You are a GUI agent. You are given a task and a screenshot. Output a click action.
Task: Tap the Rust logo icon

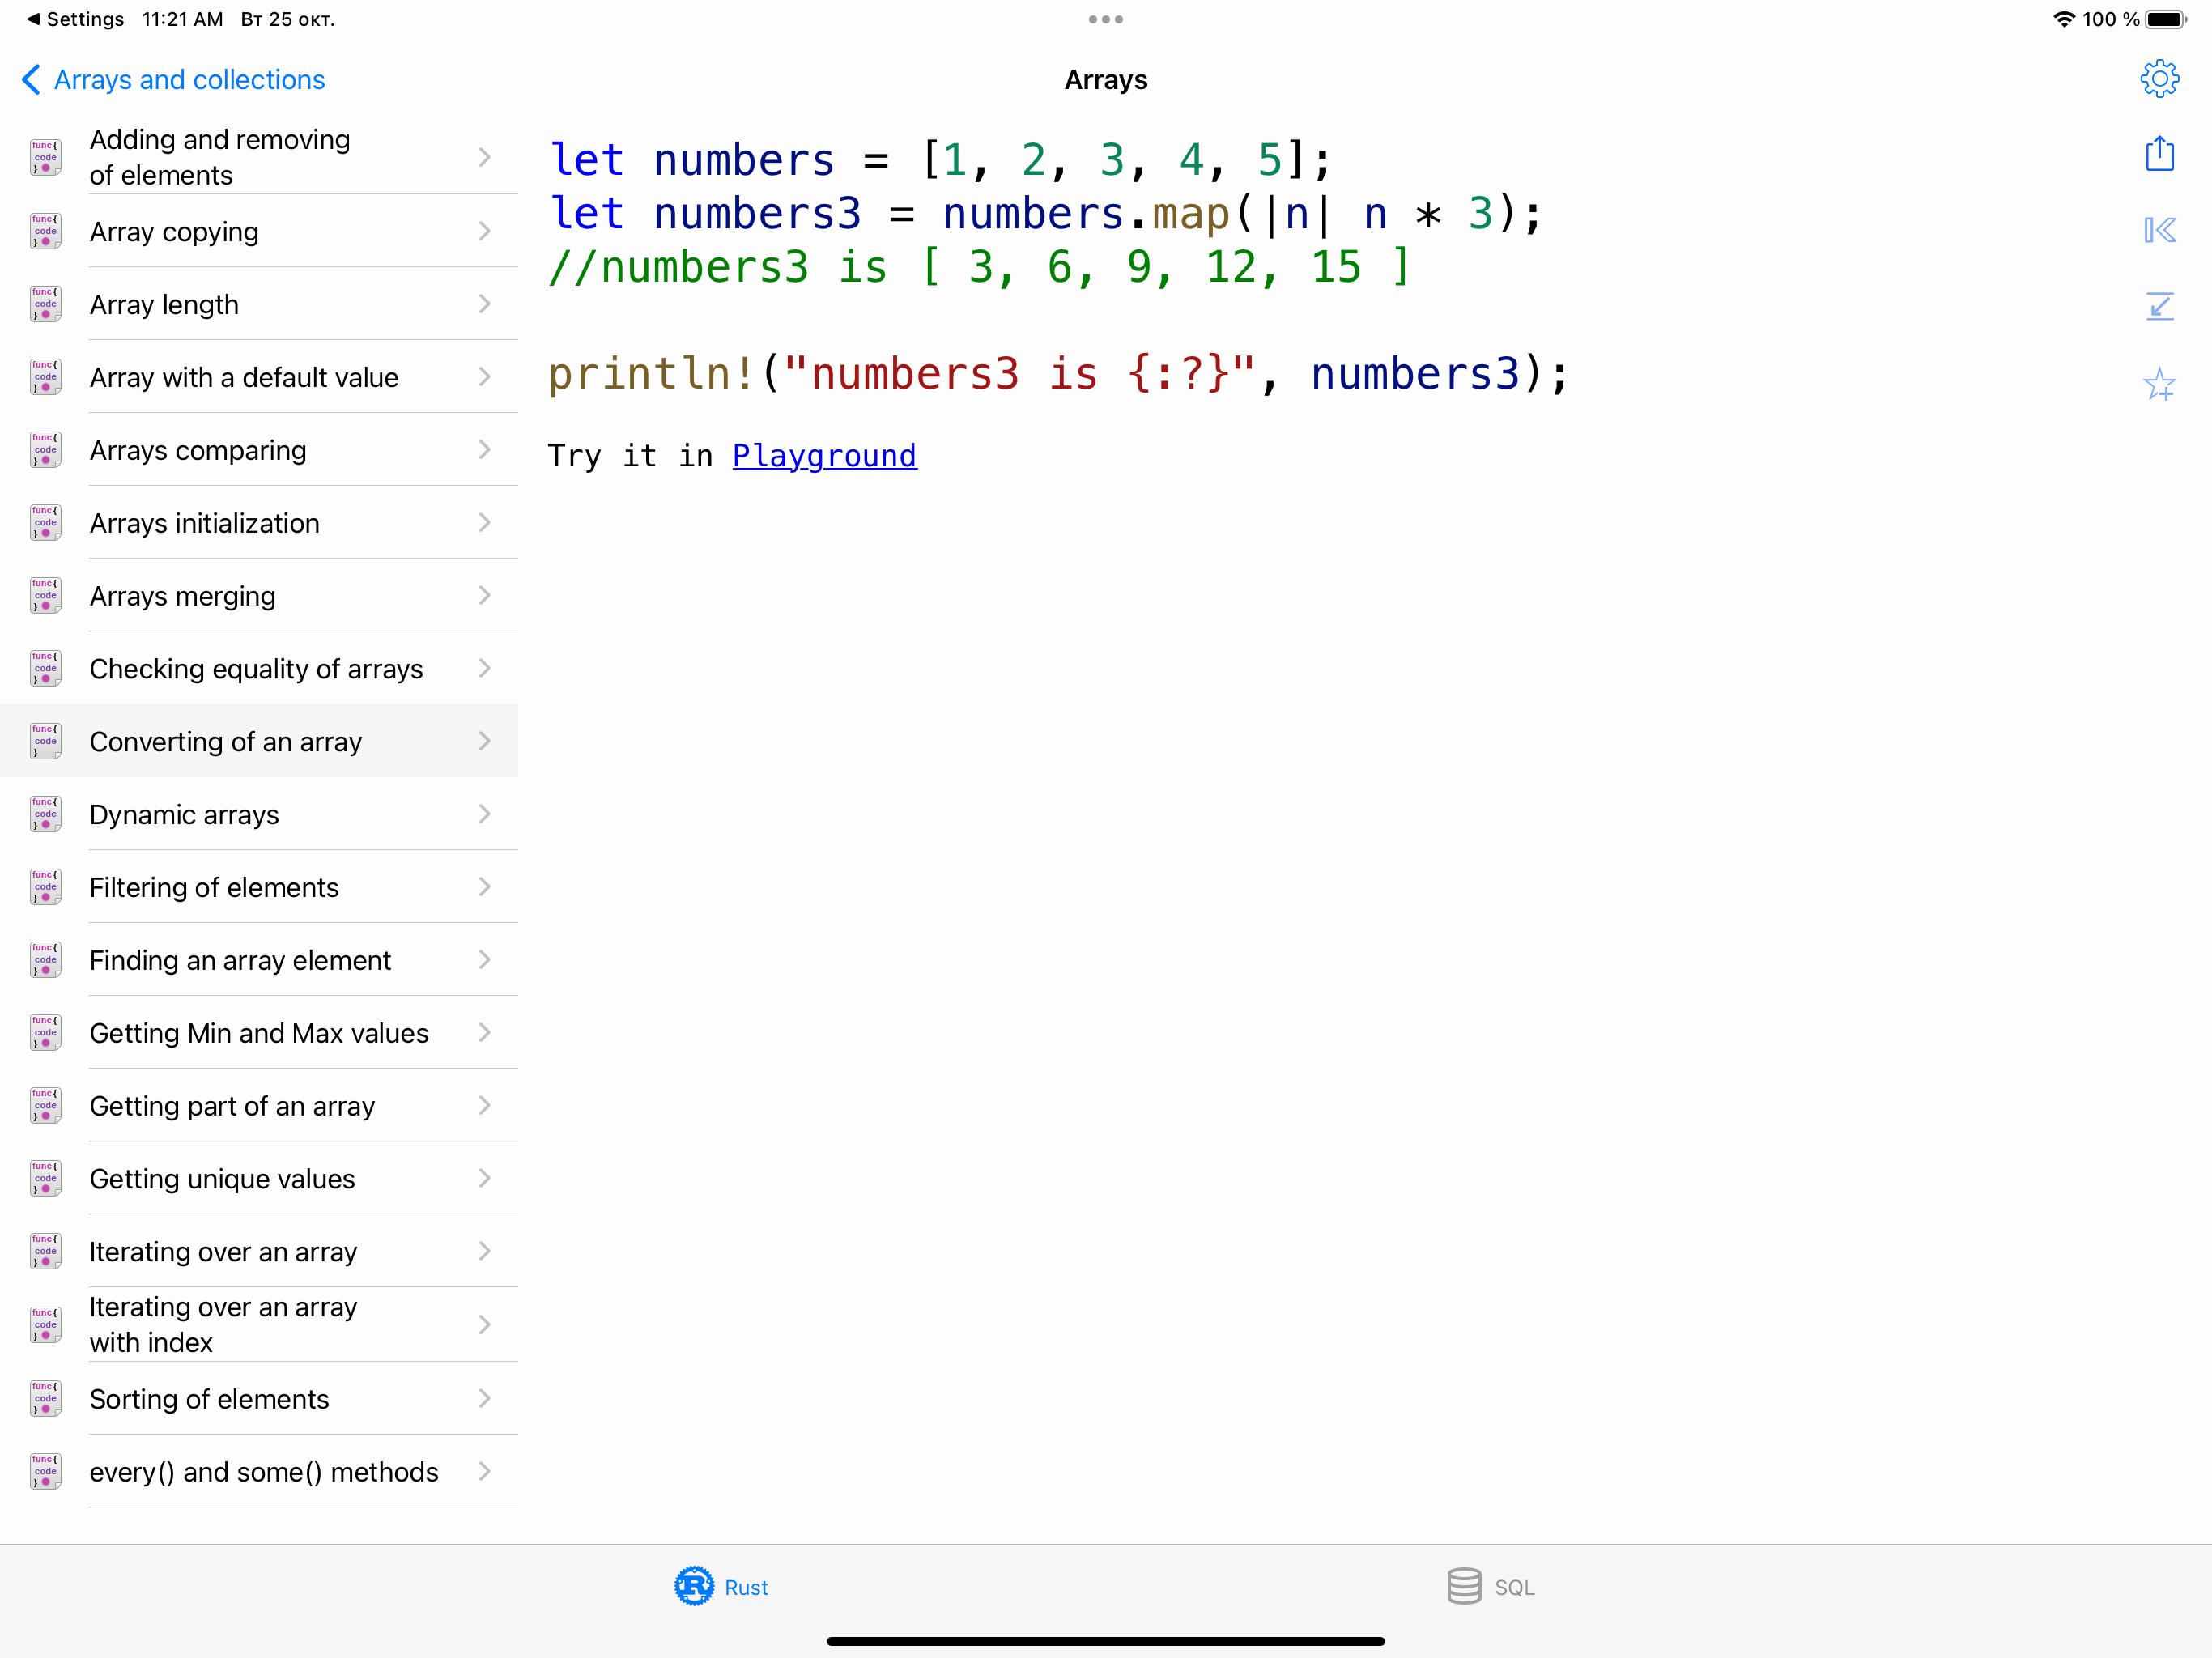coord(694,1586)
